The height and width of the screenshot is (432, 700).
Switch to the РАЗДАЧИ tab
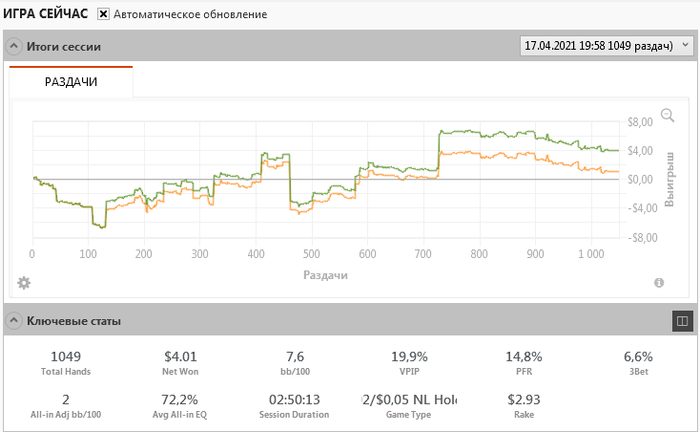[71, 82]
